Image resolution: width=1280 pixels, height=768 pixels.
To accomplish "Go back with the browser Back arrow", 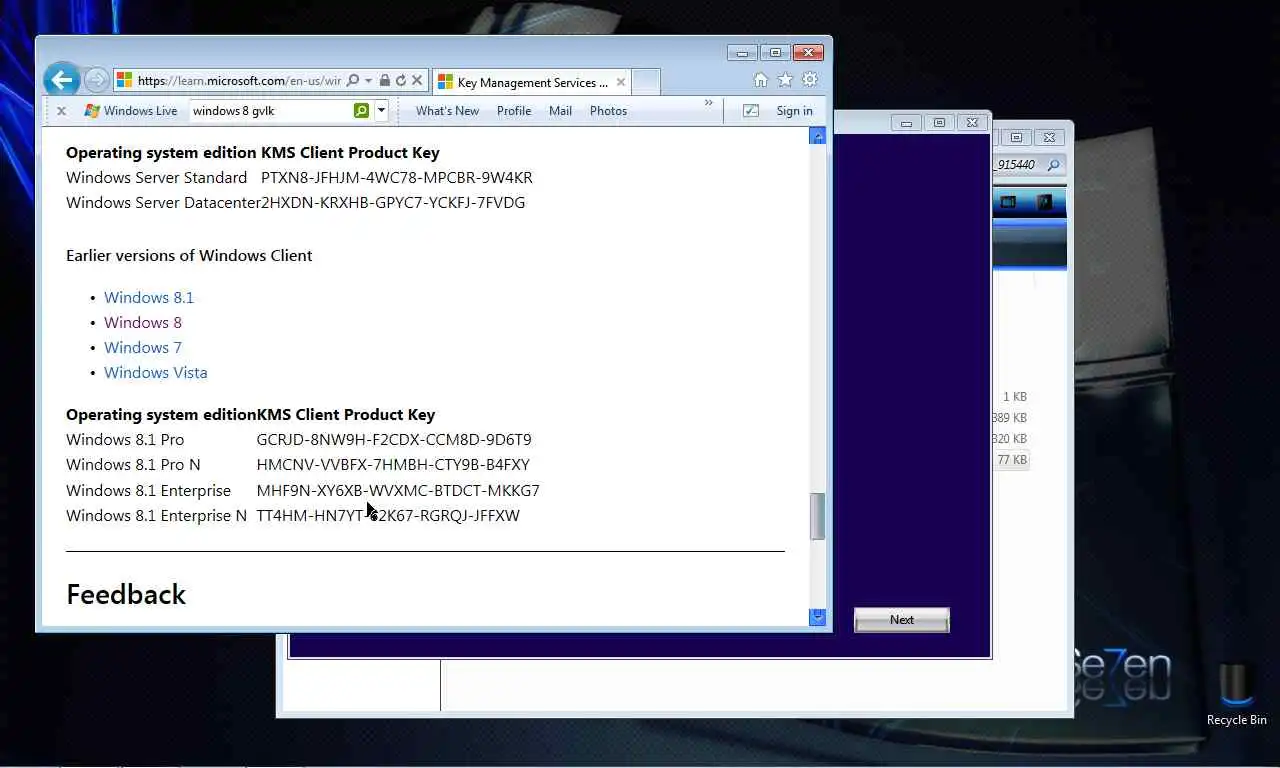I will click(62, 80).
